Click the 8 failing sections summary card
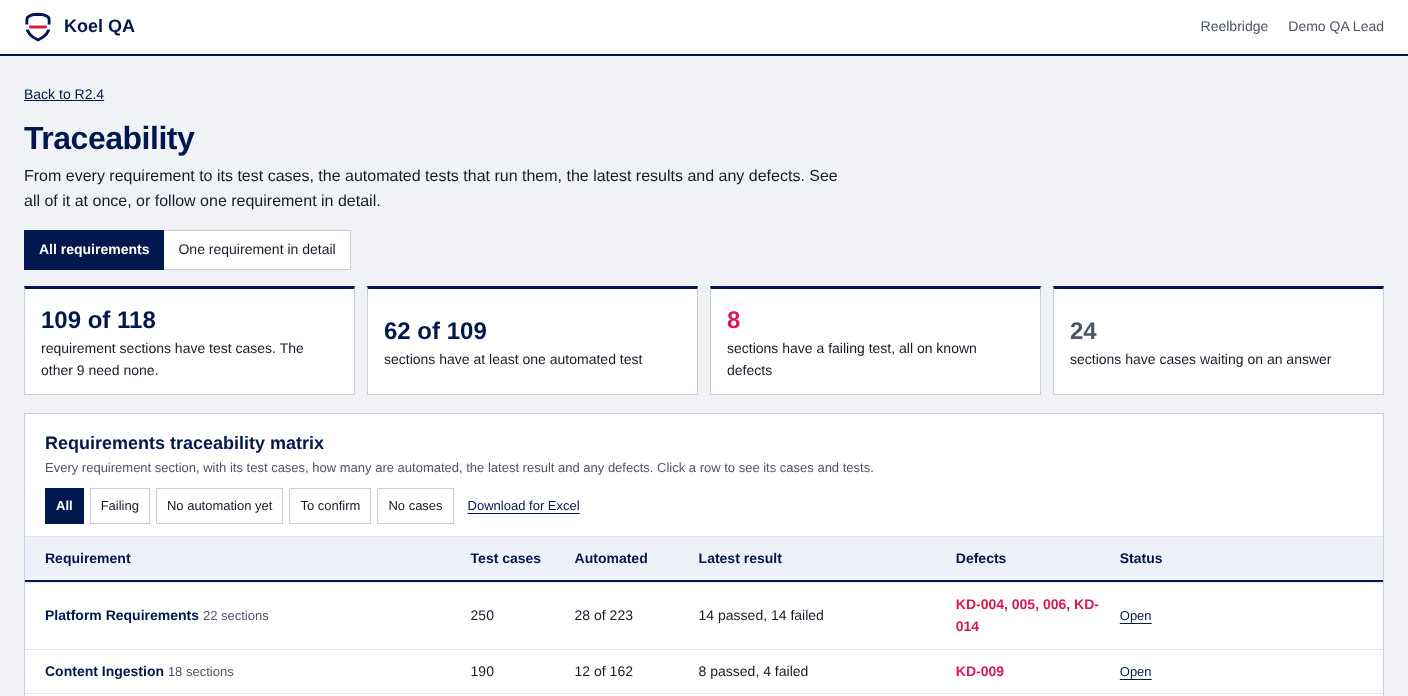This screenshot has height=696, width=1408. click(x=875, y=341)
